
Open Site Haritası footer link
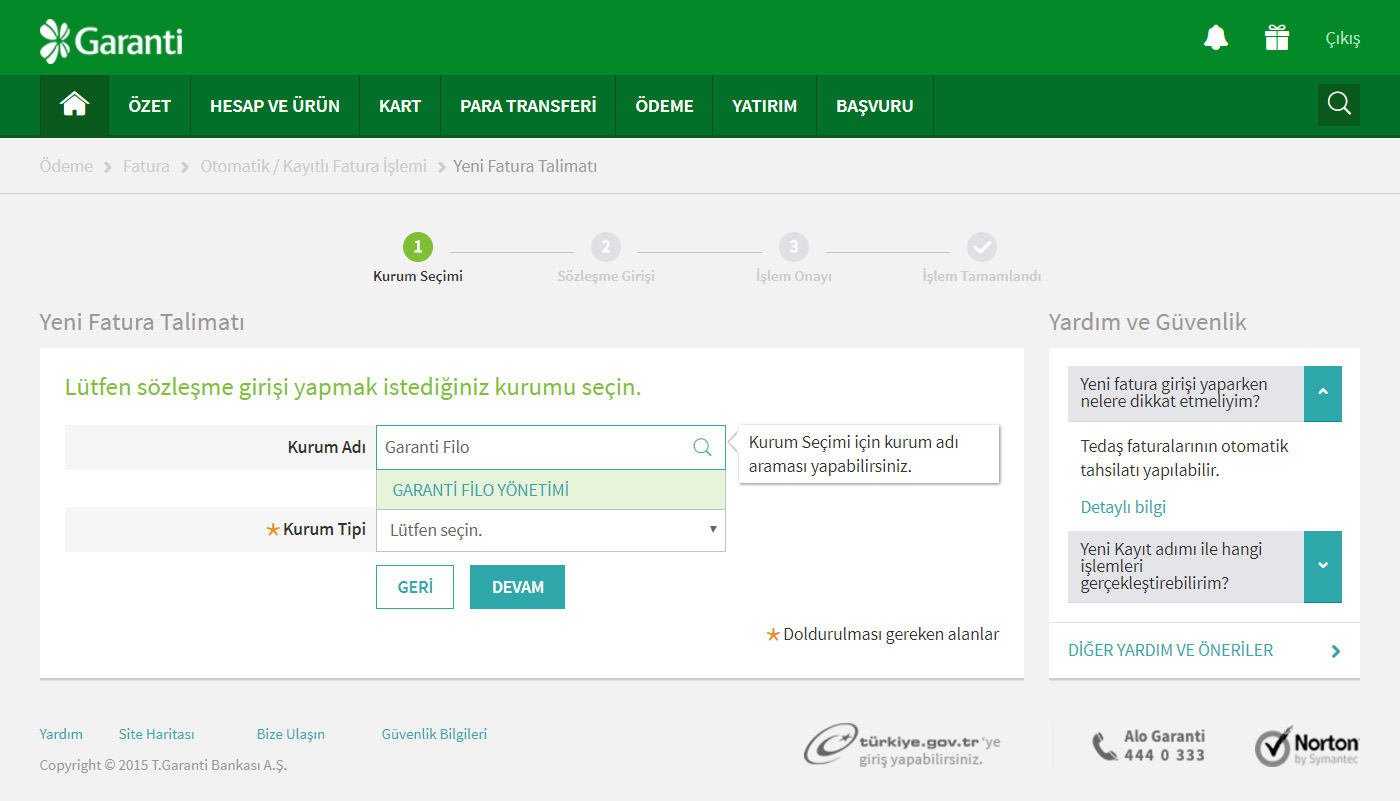click(156, 734)
